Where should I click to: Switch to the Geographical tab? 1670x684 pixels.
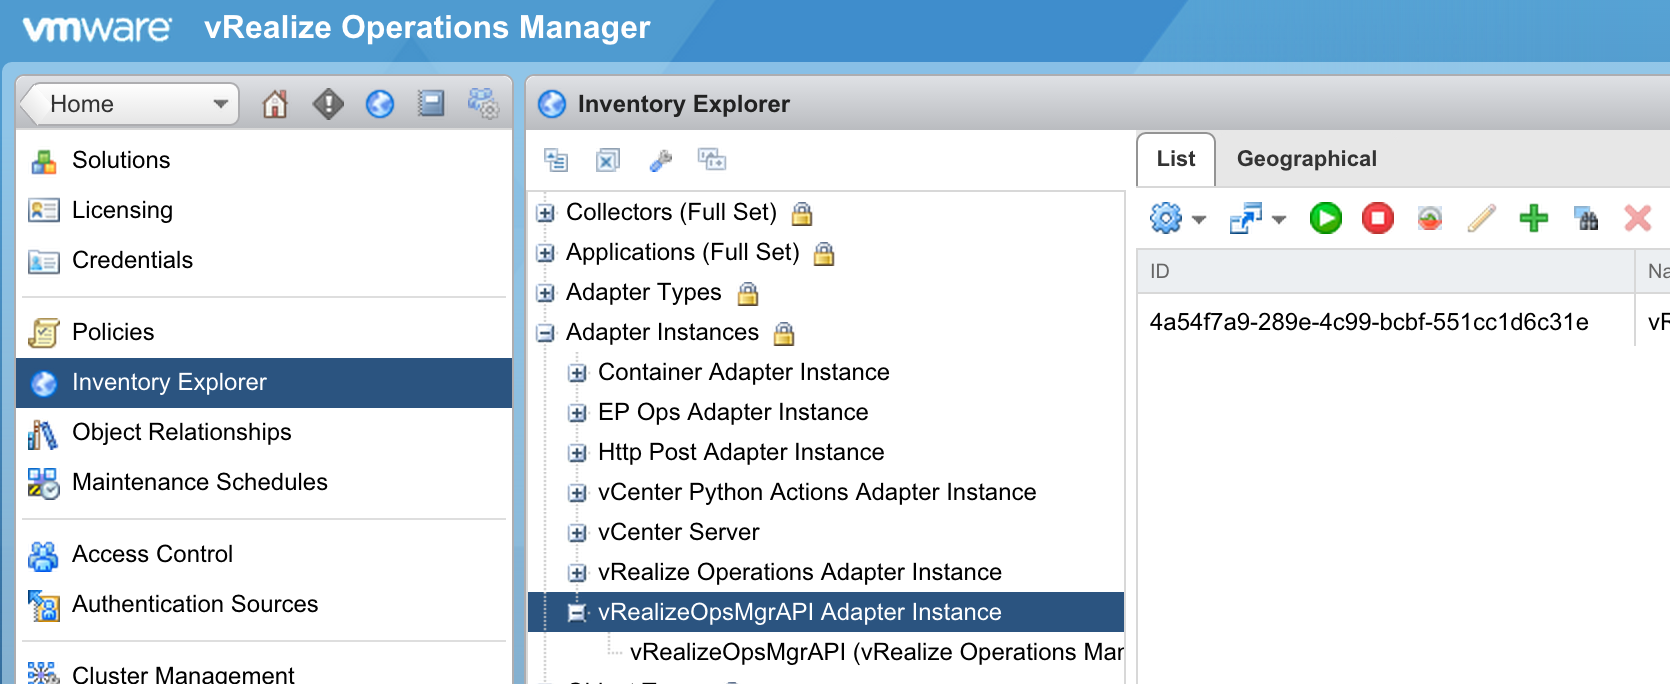[x=1306, y=159]
